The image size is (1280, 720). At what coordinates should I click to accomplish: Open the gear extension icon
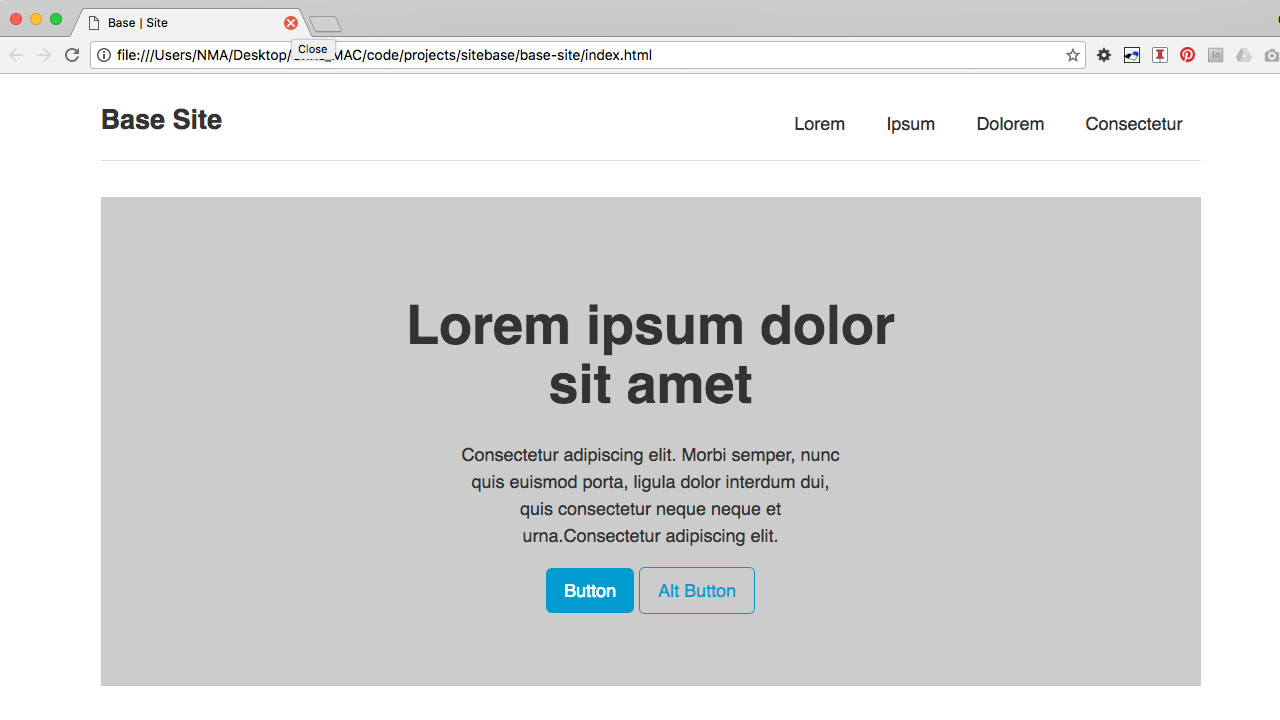tap(1104, 55)
